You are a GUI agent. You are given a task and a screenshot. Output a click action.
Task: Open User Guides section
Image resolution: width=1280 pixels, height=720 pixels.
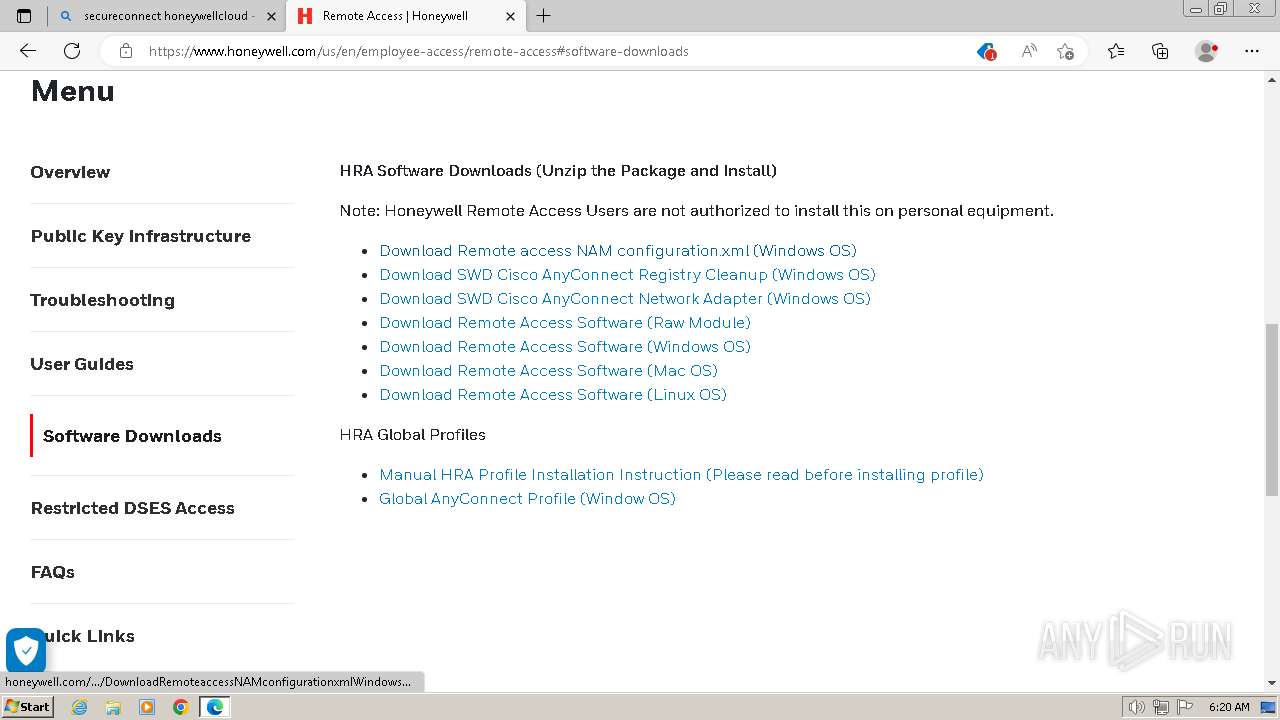82,364
